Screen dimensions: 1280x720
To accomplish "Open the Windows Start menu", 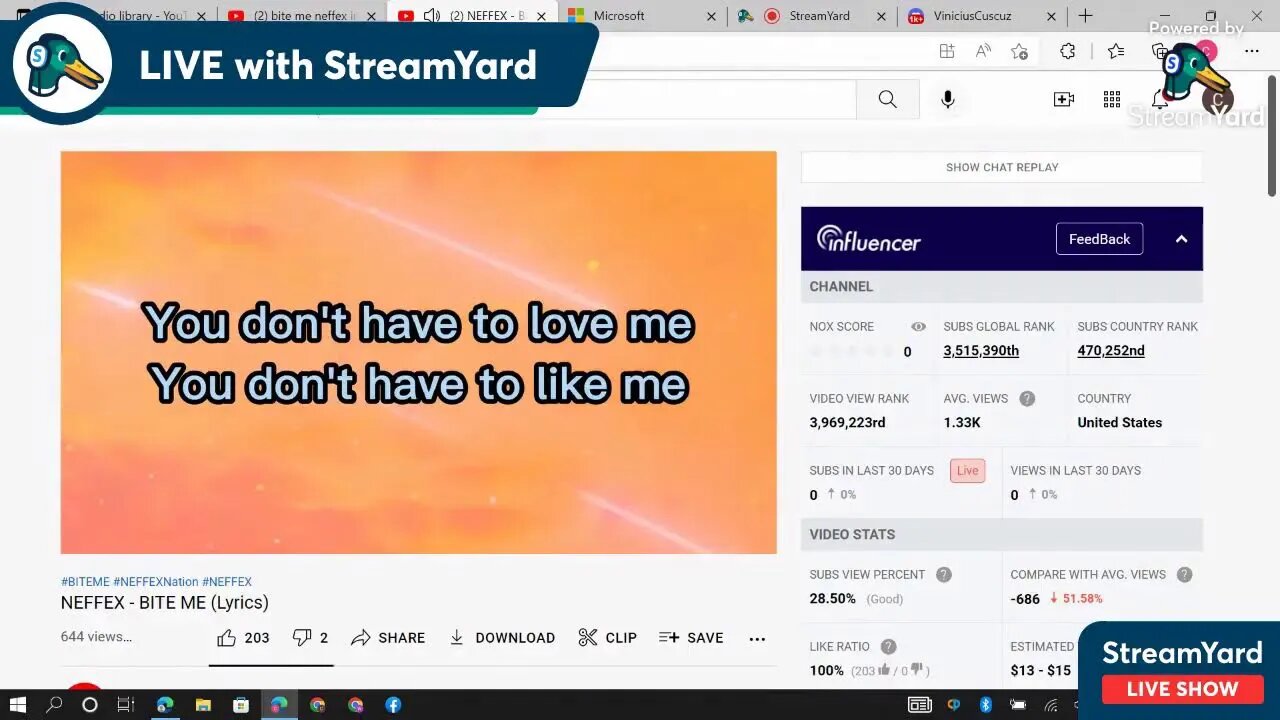I will [17, 705].
